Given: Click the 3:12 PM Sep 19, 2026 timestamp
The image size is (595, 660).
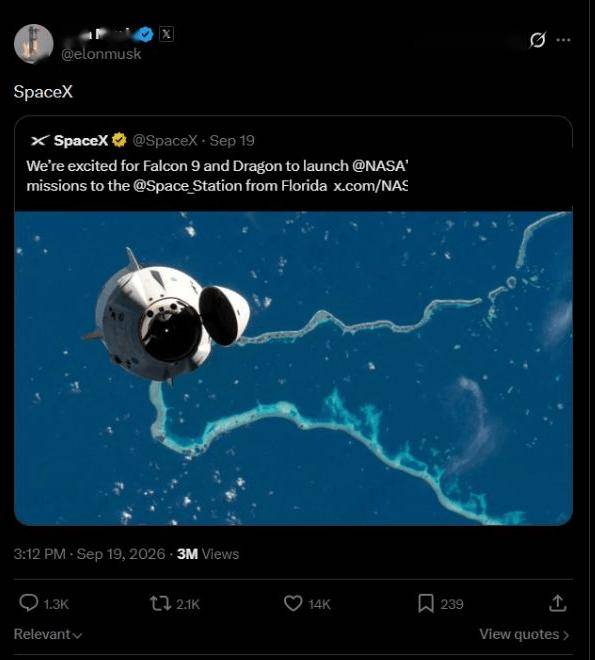Looking at the screenshot, I should pos(89,554).
